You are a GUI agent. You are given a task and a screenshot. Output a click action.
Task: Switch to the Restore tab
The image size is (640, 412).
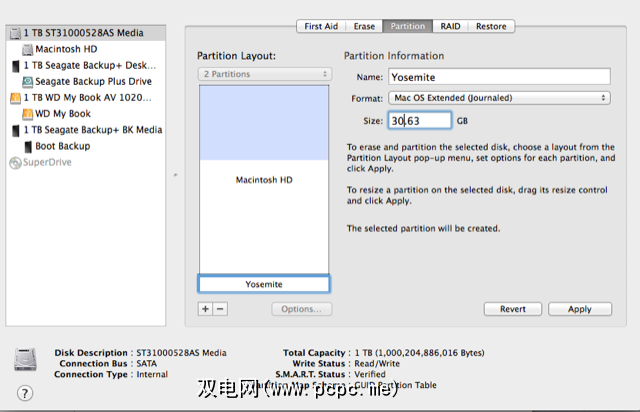coord(491,26)
